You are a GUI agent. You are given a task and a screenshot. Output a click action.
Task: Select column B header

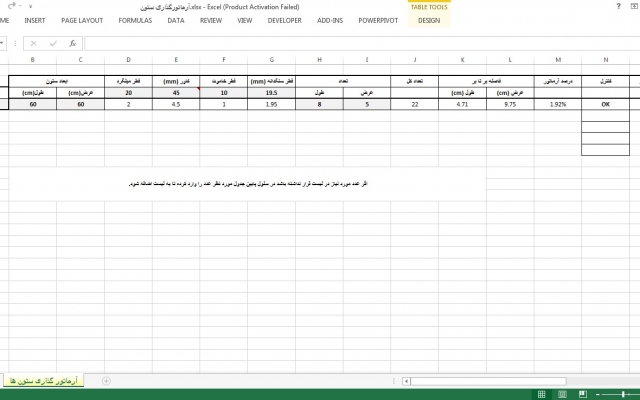click(33, 60)
